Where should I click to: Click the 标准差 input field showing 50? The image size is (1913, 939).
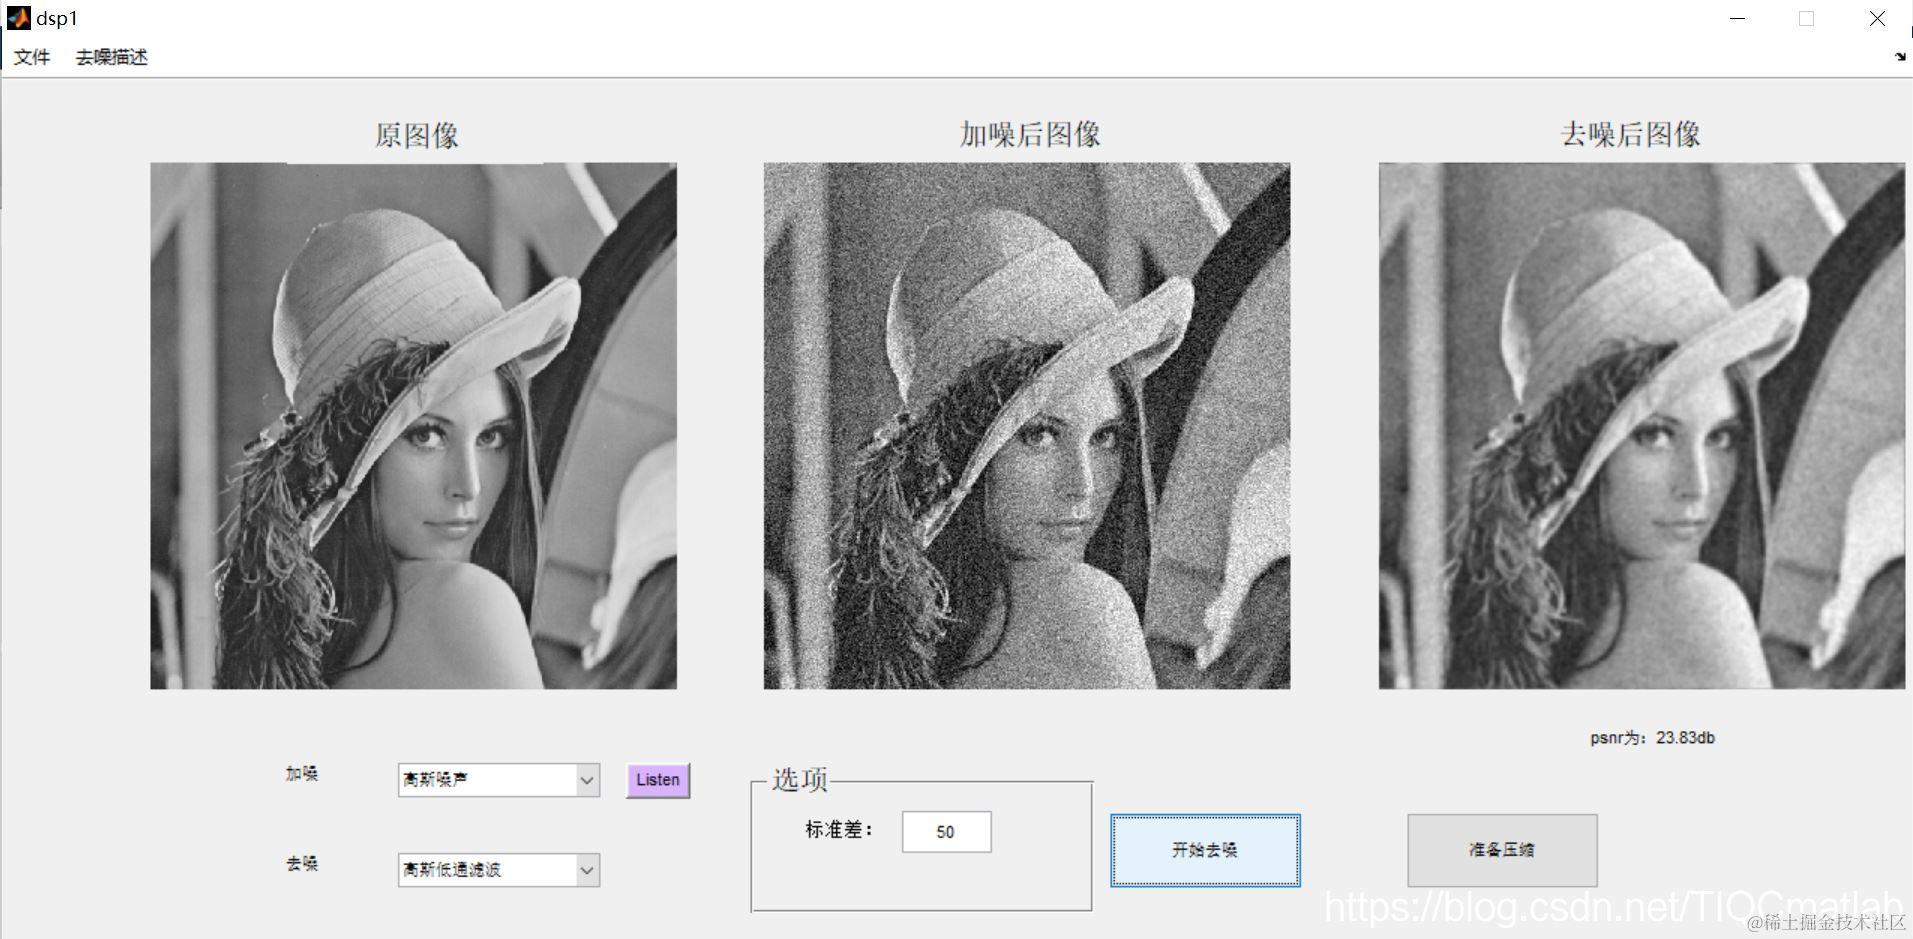pos(946,831)
